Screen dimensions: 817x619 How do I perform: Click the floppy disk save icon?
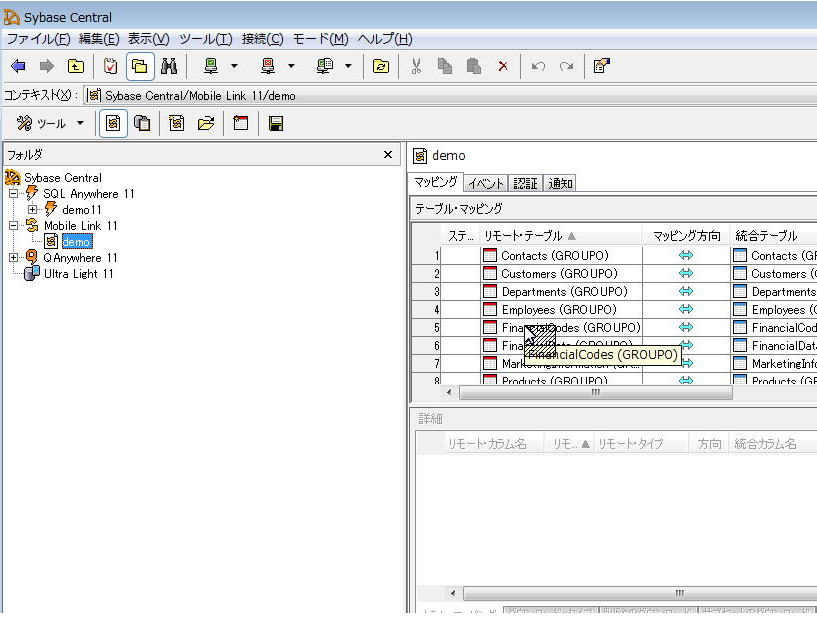point(276,123)
